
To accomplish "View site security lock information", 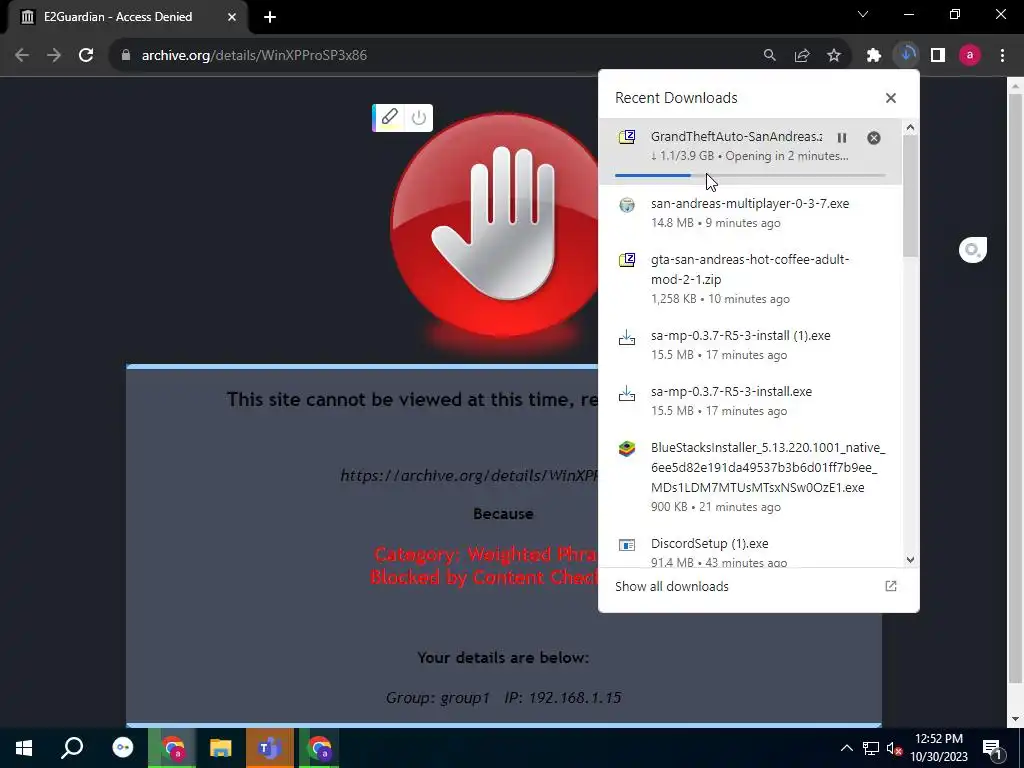I will [x=125, y=56].
